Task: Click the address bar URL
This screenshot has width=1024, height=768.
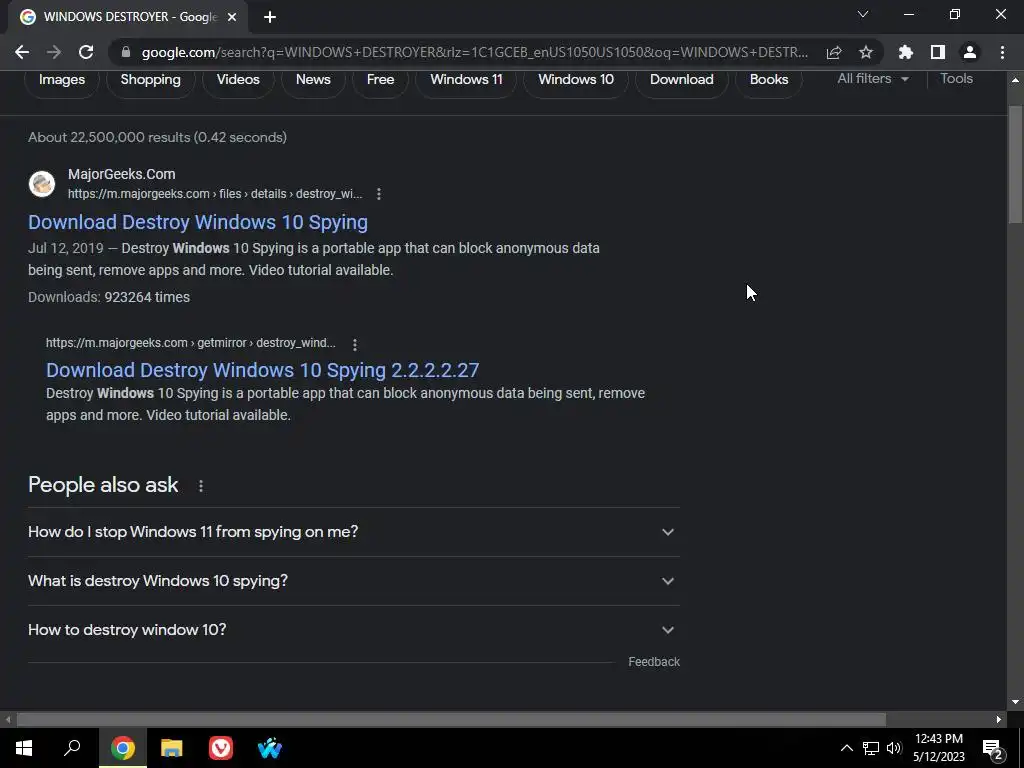Action: (x=475, y=52)
